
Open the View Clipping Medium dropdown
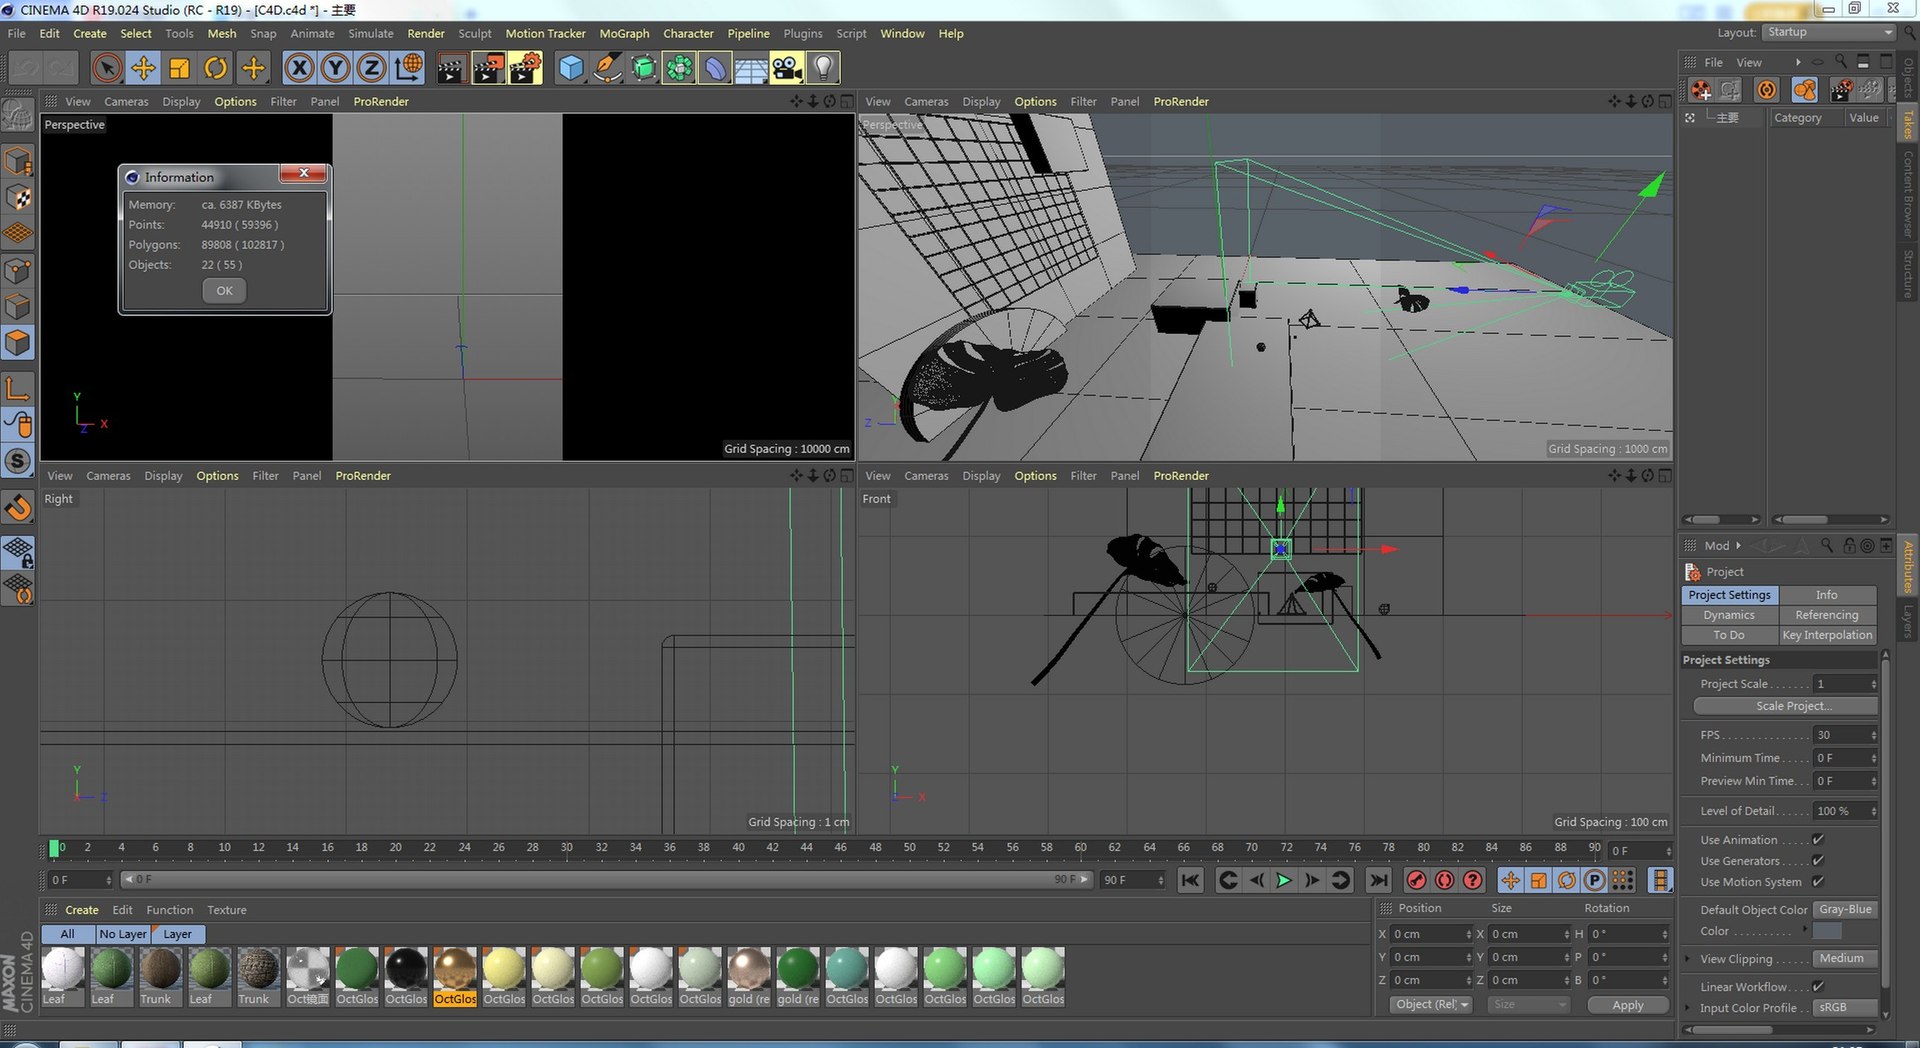click(x=1845, y=959)
